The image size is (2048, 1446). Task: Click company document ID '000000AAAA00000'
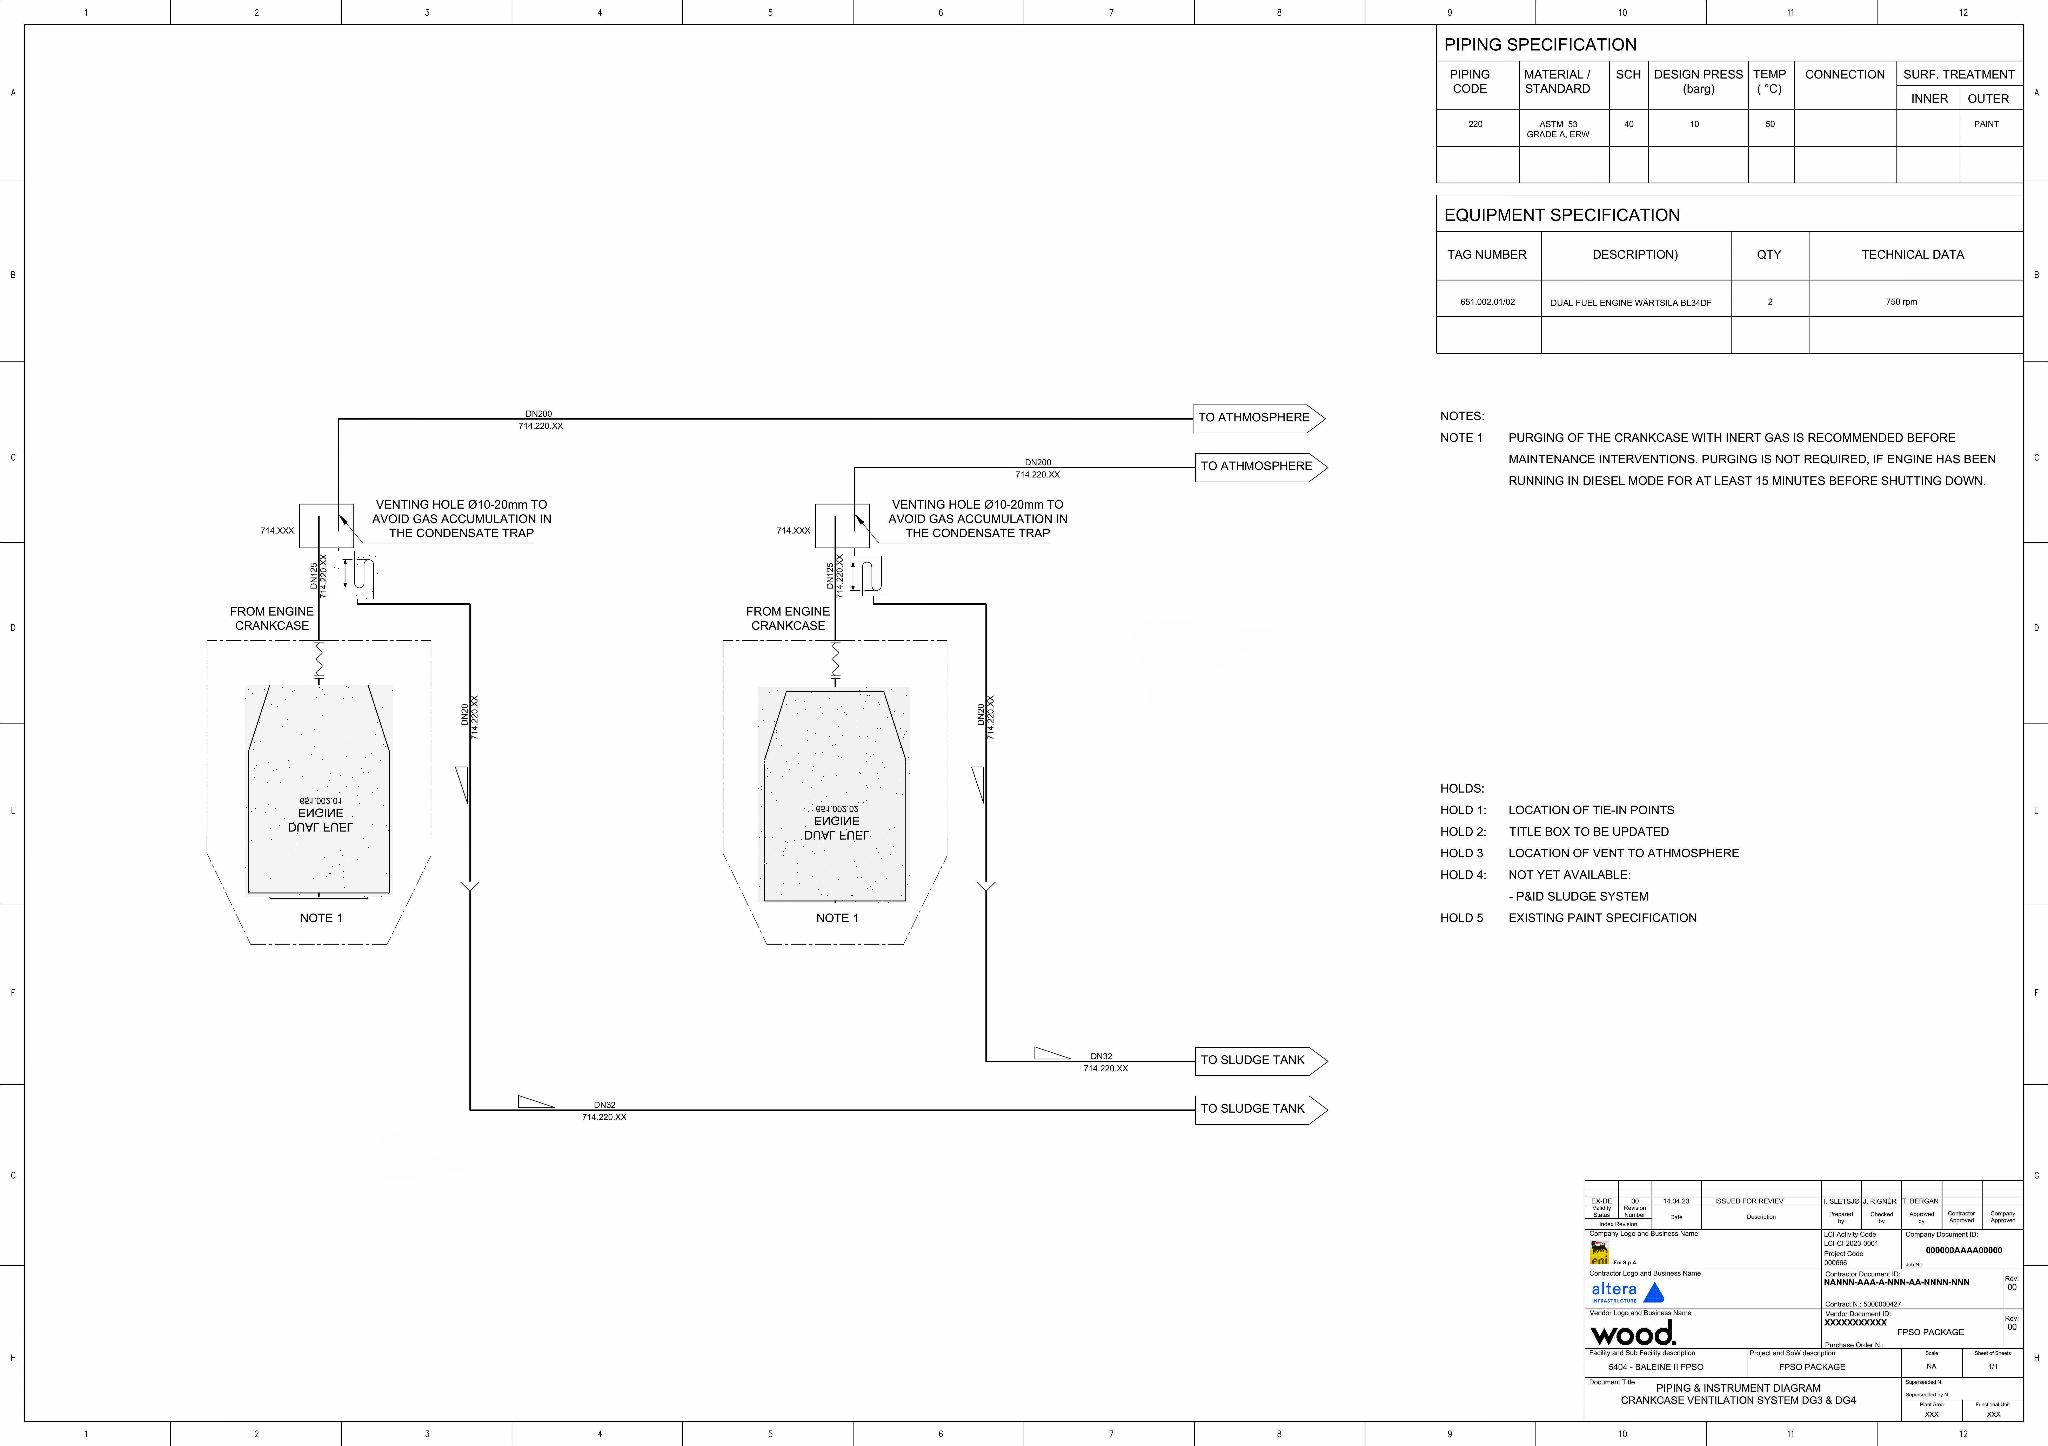[1964, 1250]
